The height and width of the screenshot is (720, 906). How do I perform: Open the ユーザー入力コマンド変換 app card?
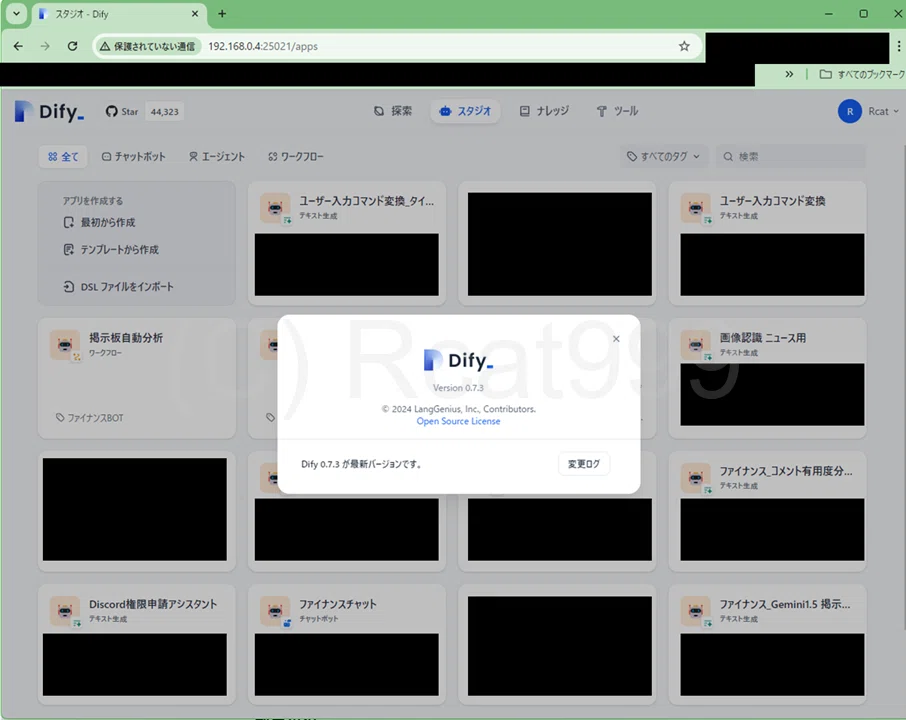767,243
